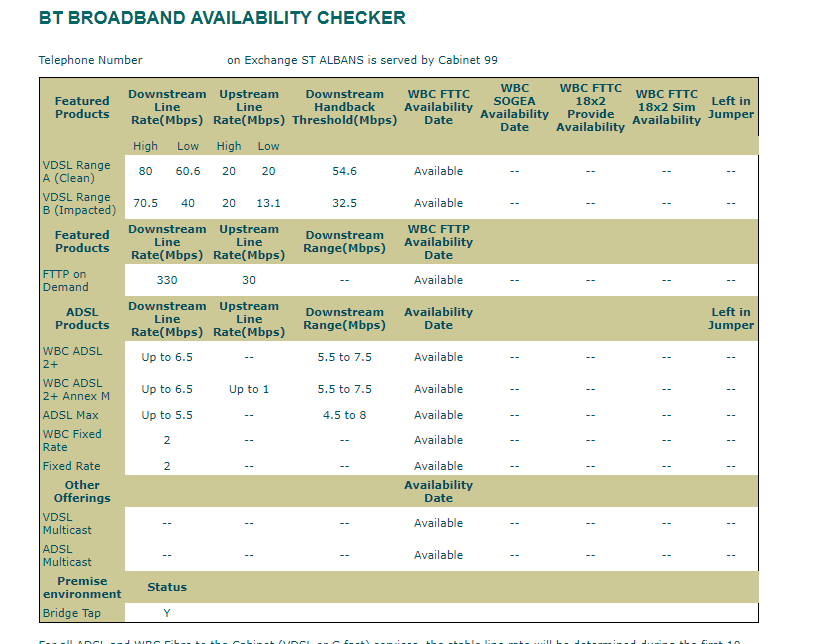Click the Downstream Line Rate(Mbps) column header
The height and width of the screenshot is (644, 819).
(167, 107)
